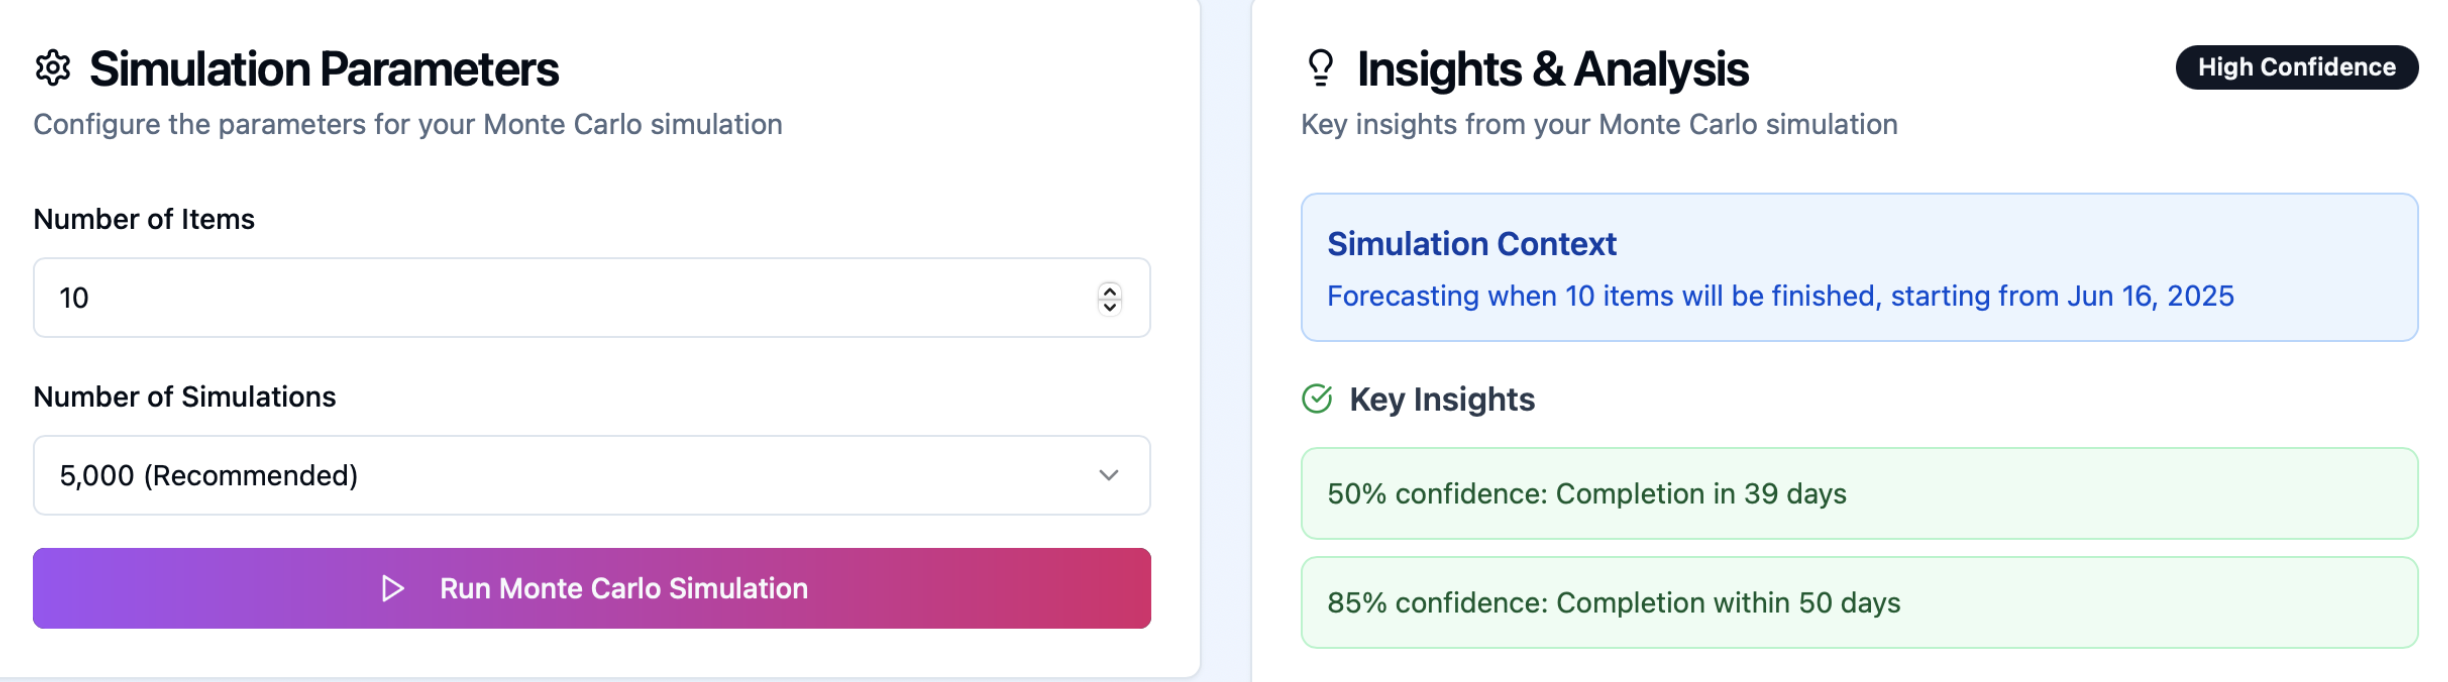The height and width of the screenshot is (682, 2448).
Task: Increase Number of Items with up arrow
Action: click(1109, 290)
